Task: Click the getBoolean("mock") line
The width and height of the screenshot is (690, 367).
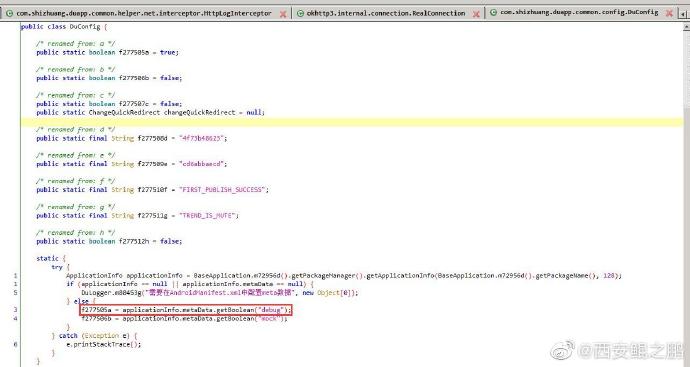Action: coord(184,319)
